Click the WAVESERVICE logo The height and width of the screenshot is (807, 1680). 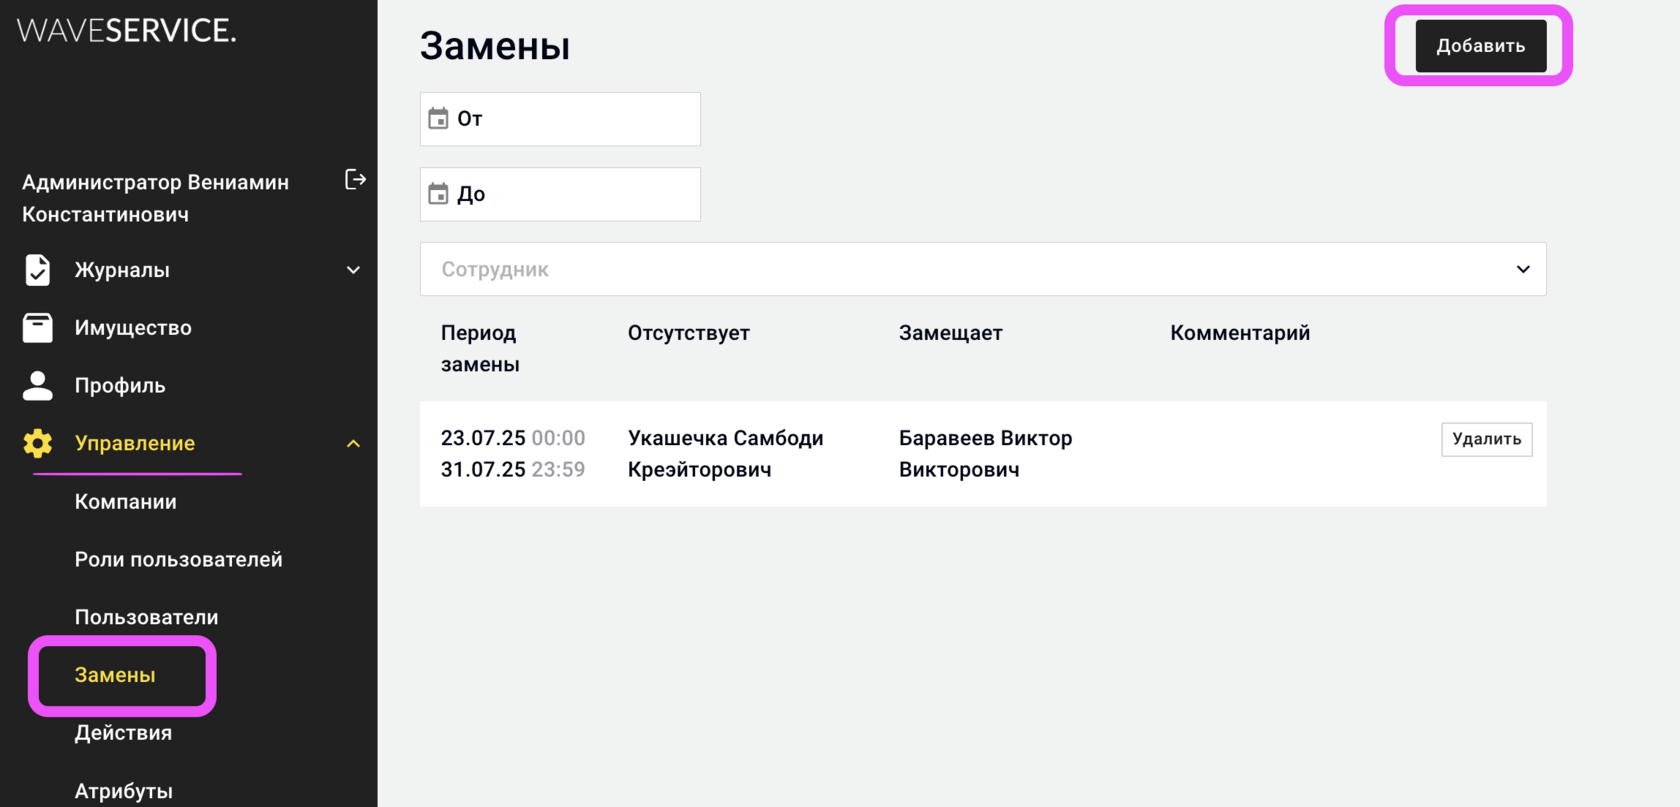(x=127, y=31)
